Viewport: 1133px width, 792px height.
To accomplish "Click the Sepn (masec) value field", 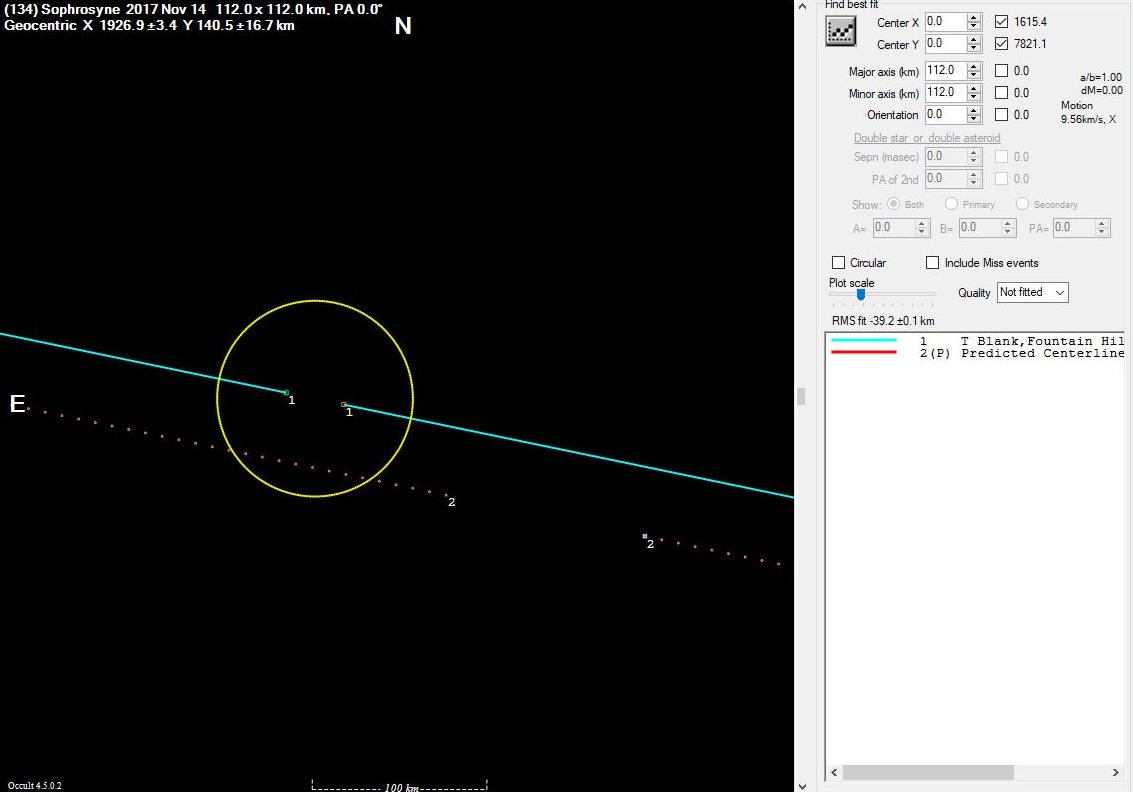I will point(945,157).
